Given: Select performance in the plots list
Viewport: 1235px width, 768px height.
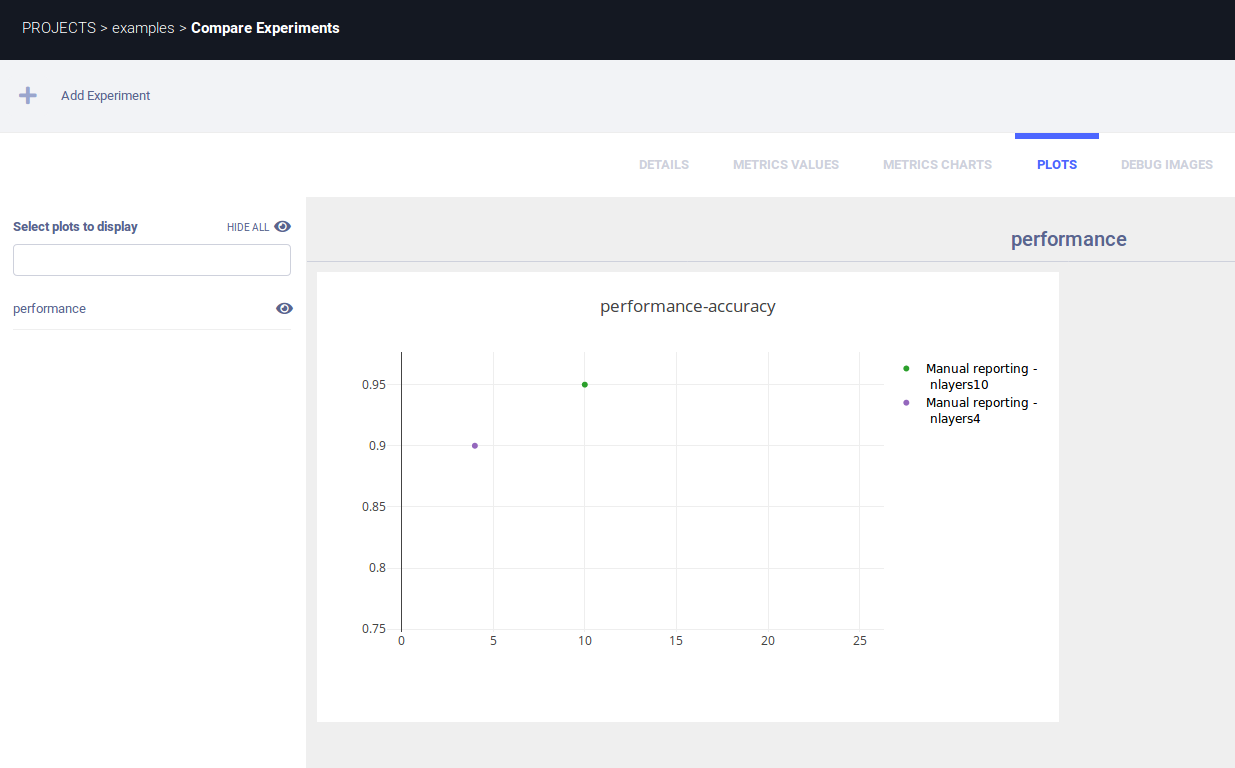Looking at the screenshot, I should (x=50, y=309).
